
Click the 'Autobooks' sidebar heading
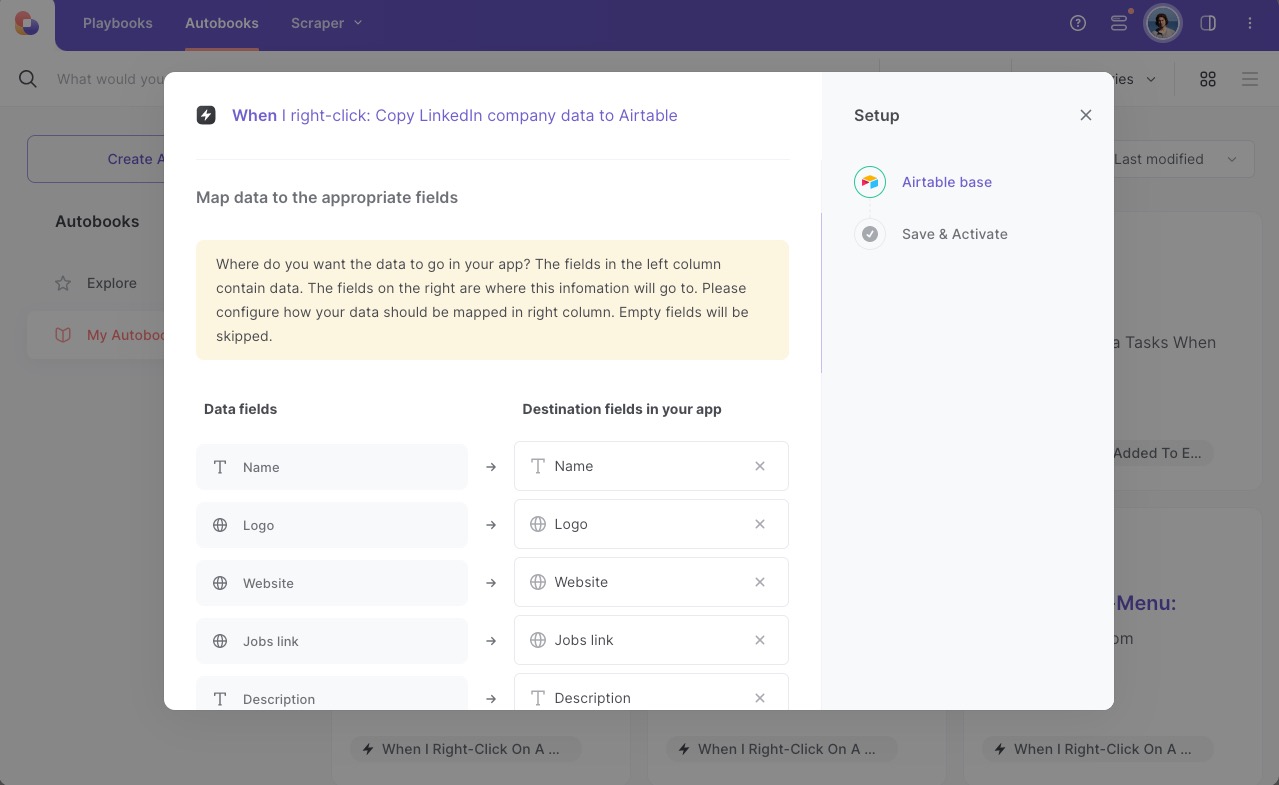coord(97,221)
